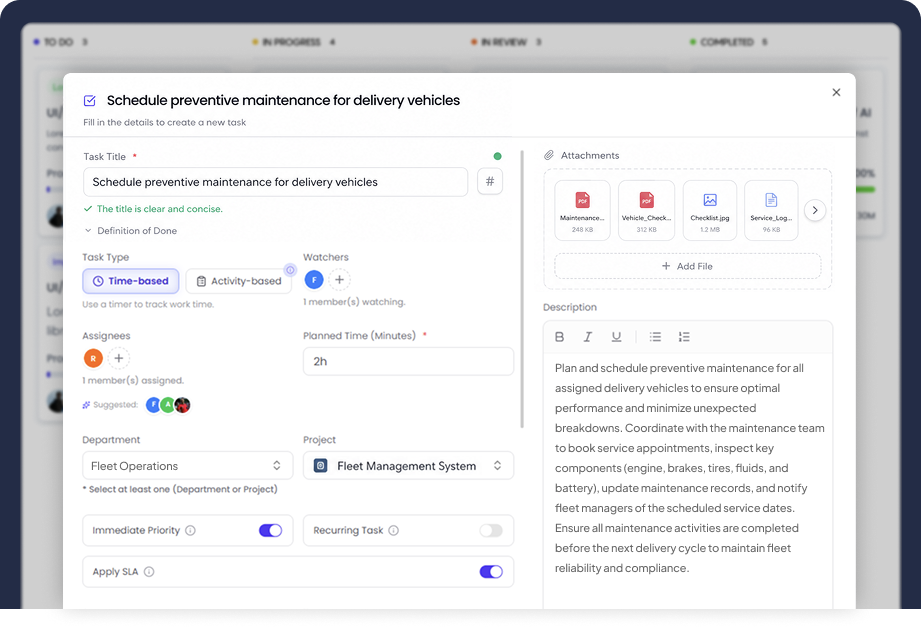
Task: Click info icon next to Immediate Priority
Action: pyautogui.click(x=190, y=530)
